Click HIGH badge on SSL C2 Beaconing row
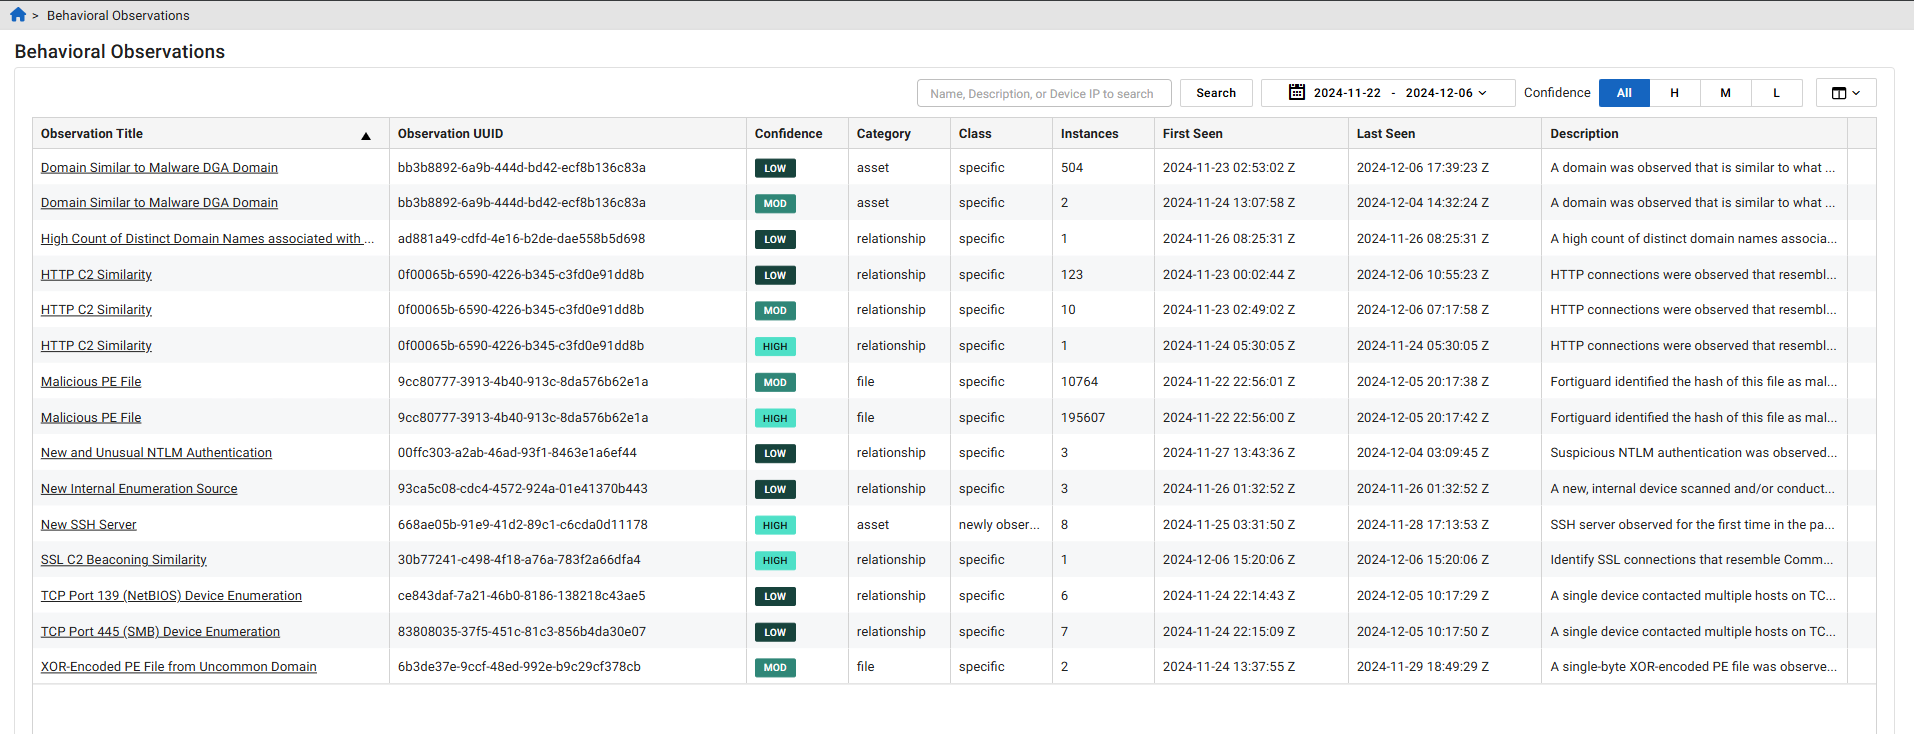The image size is (1914, 734). tap(775, 561)
